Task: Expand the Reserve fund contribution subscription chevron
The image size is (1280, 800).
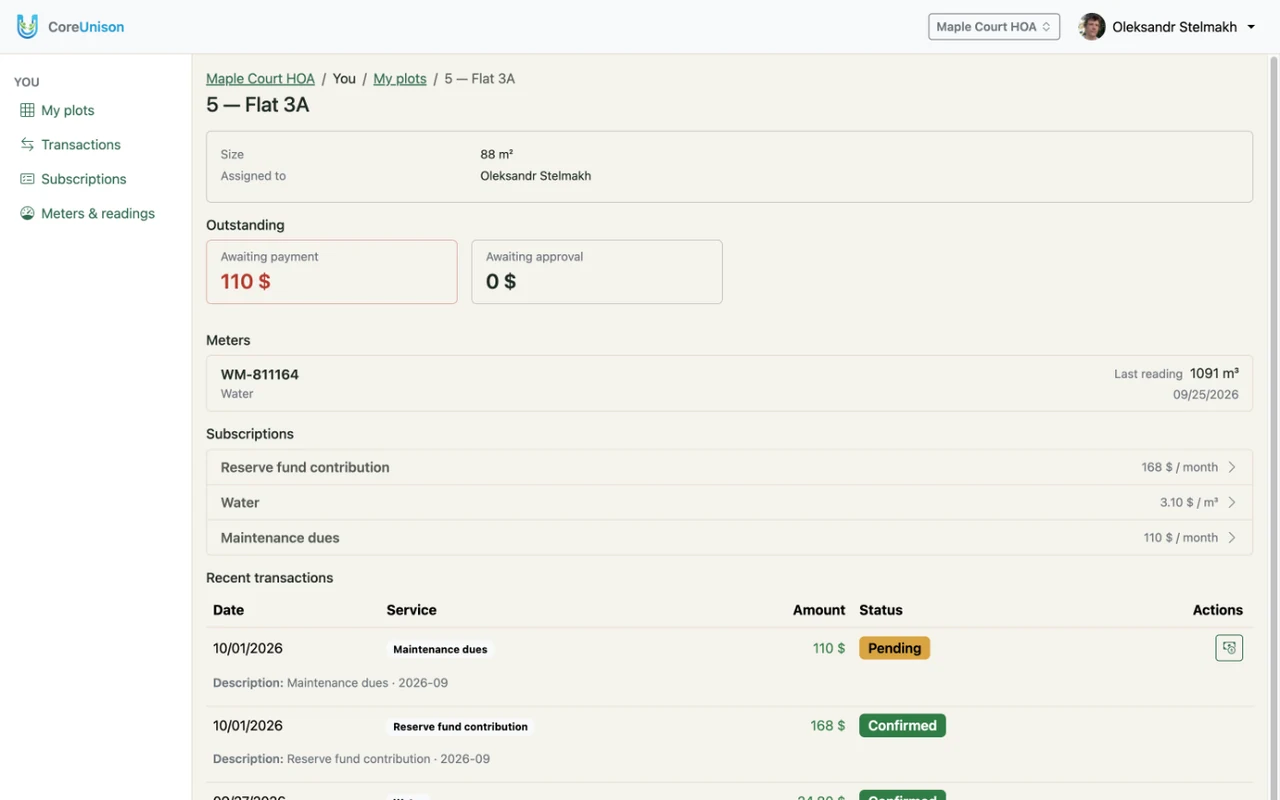Action: pyautogui.click(x=1232, y=467)
